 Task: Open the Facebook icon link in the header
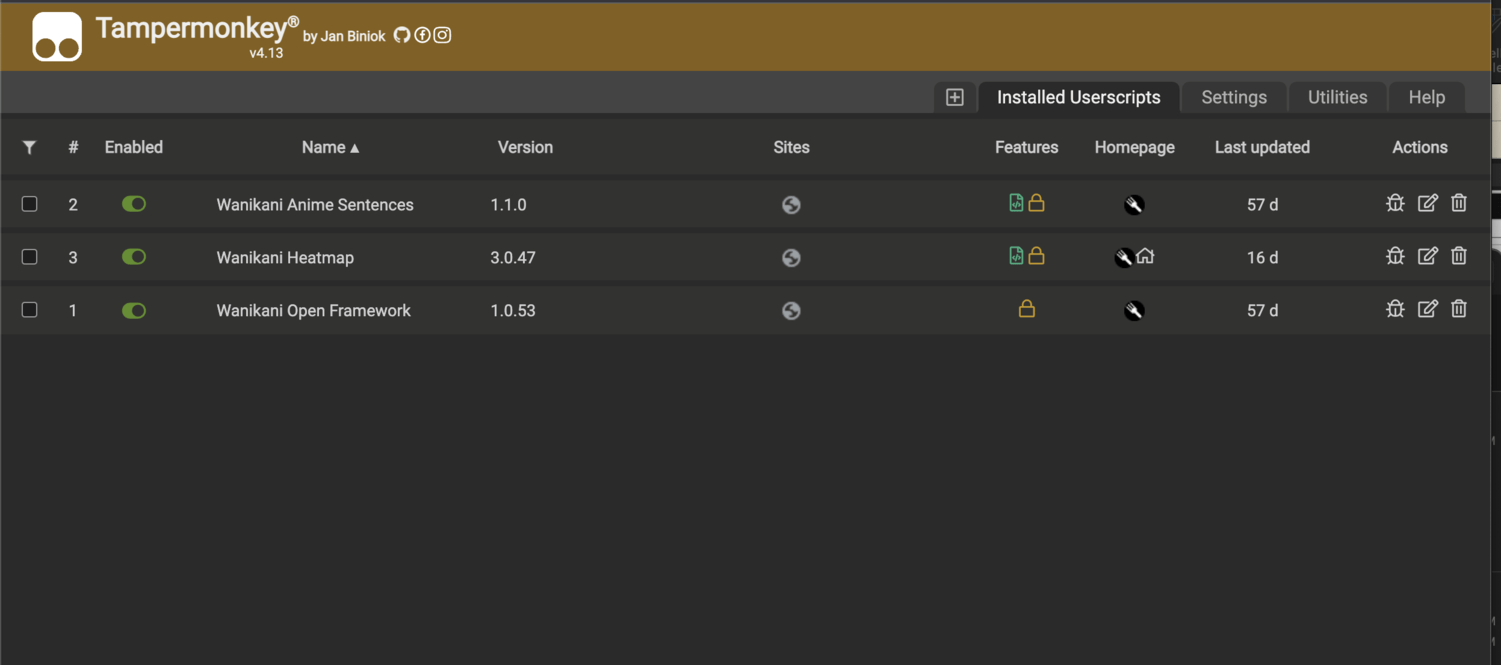422,35
